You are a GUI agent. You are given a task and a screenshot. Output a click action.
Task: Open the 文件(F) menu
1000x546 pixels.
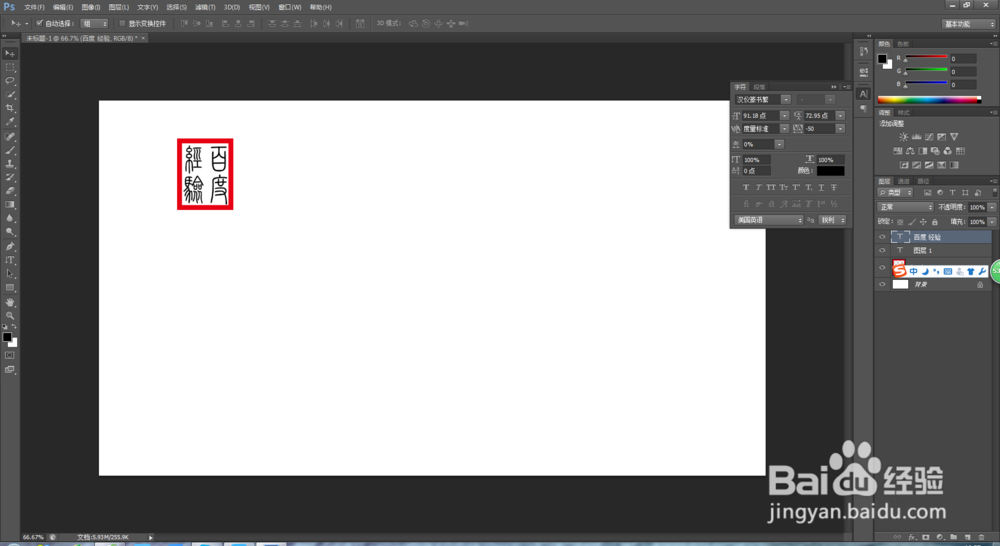click(x=34, y=7)
